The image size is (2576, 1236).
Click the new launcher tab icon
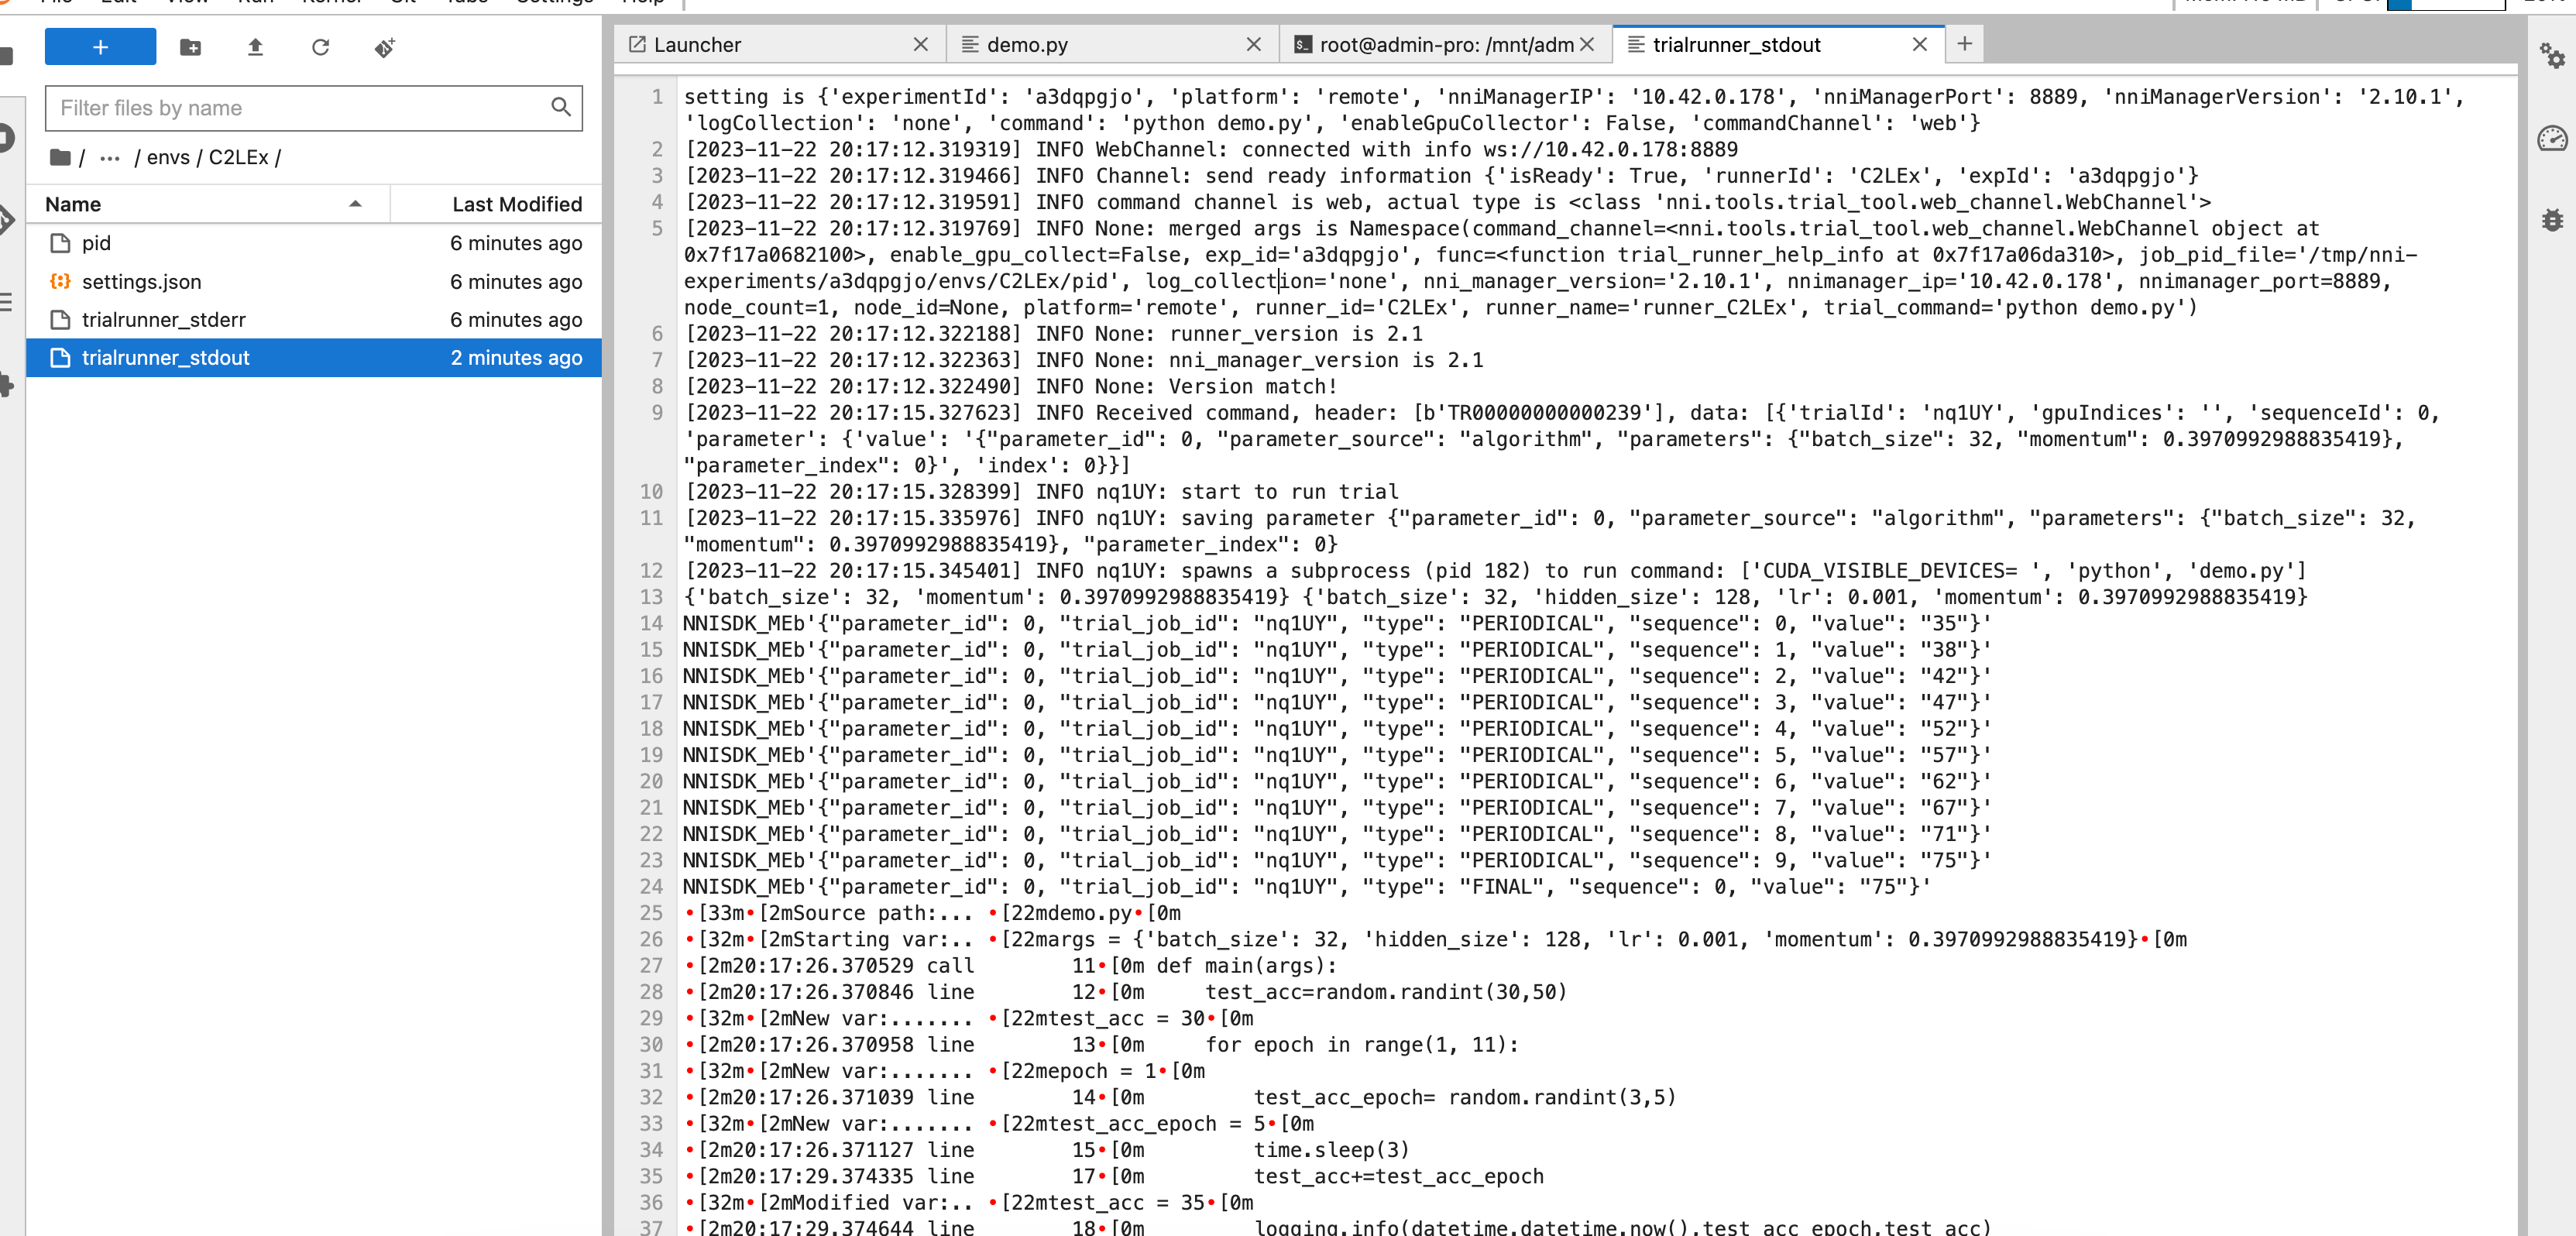pos(1965,44)
